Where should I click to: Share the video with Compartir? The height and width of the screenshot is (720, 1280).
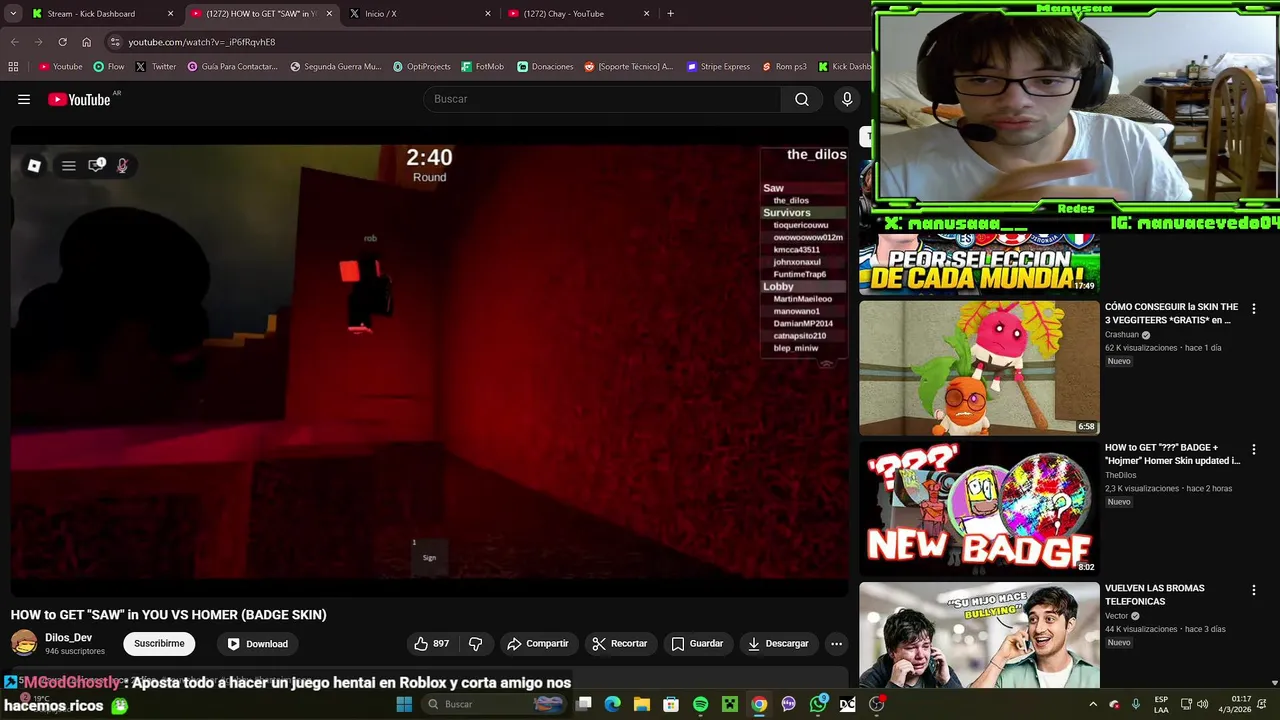[538, 644]
